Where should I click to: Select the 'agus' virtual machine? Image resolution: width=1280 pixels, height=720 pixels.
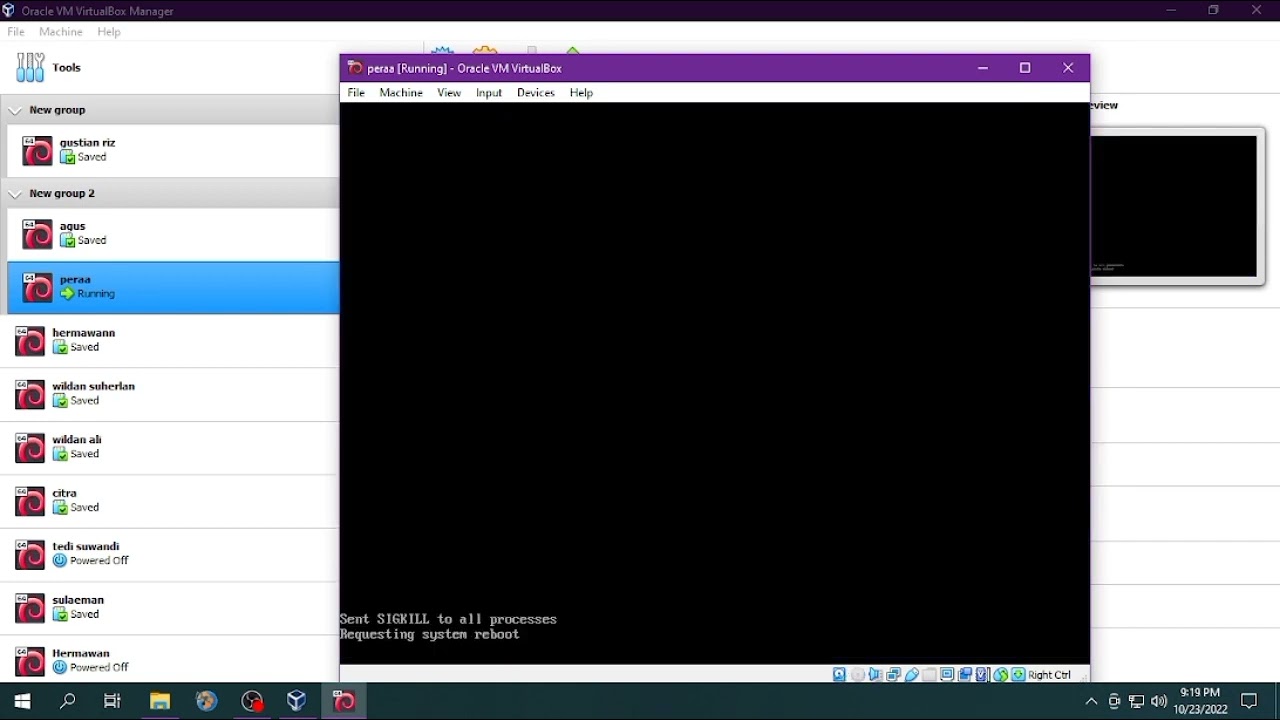173,233
